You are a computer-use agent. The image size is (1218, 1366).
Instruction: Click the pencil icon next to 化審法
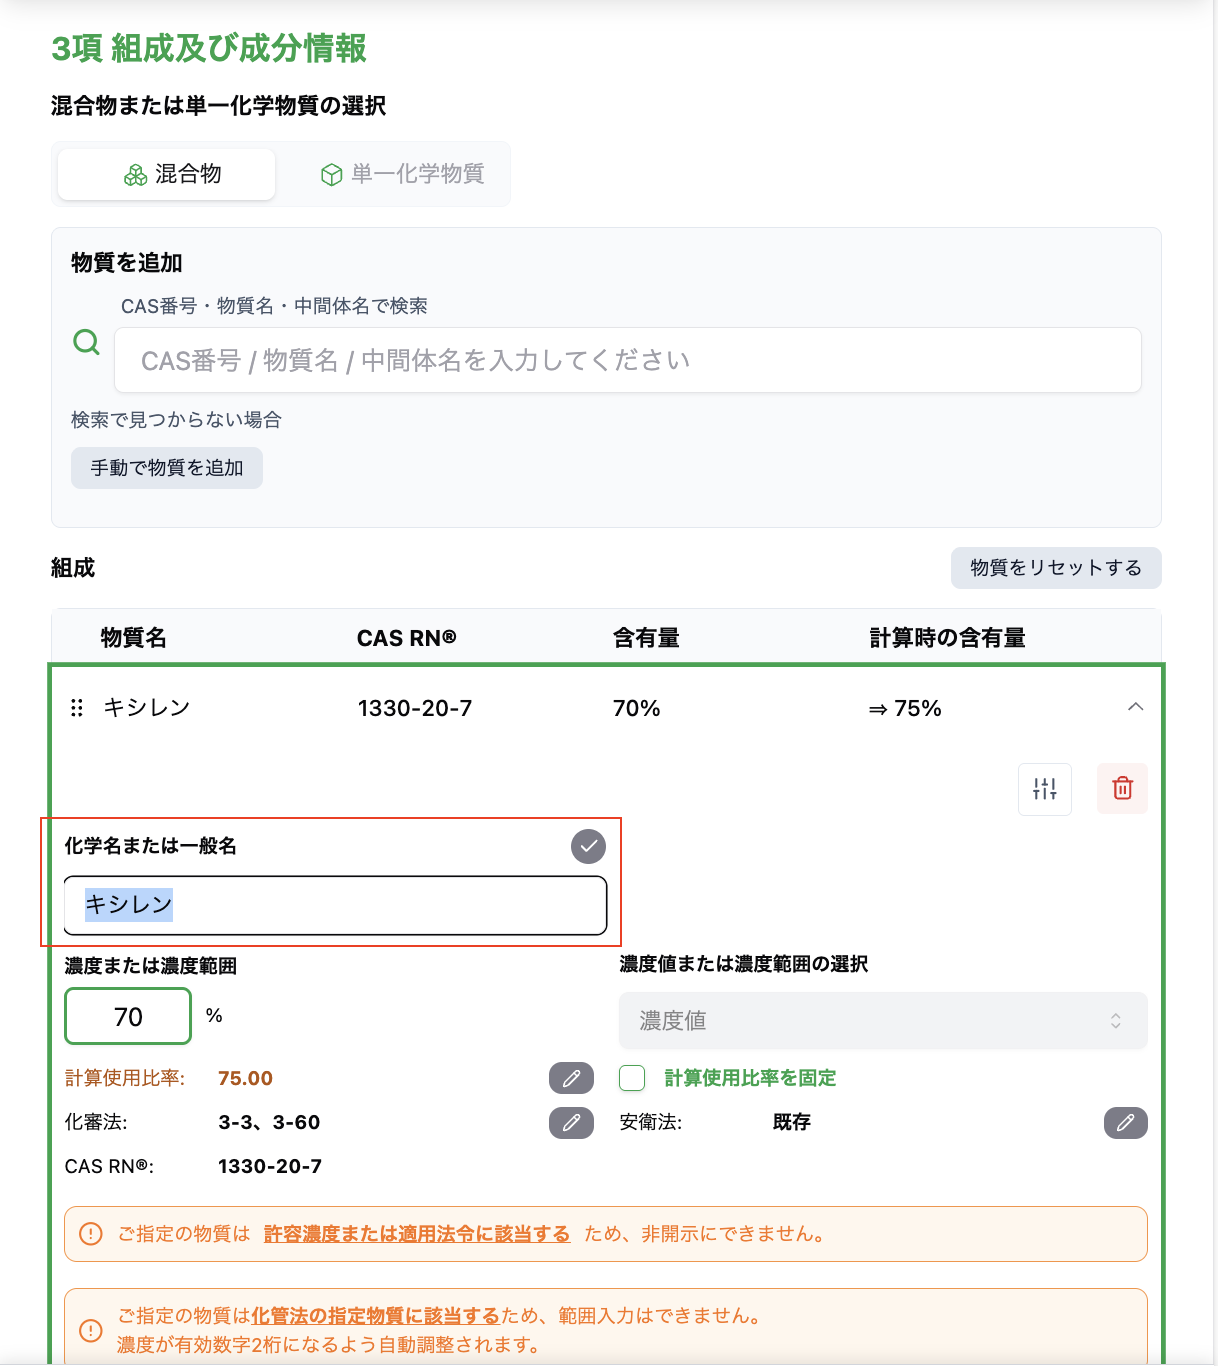pos(570,1123)
